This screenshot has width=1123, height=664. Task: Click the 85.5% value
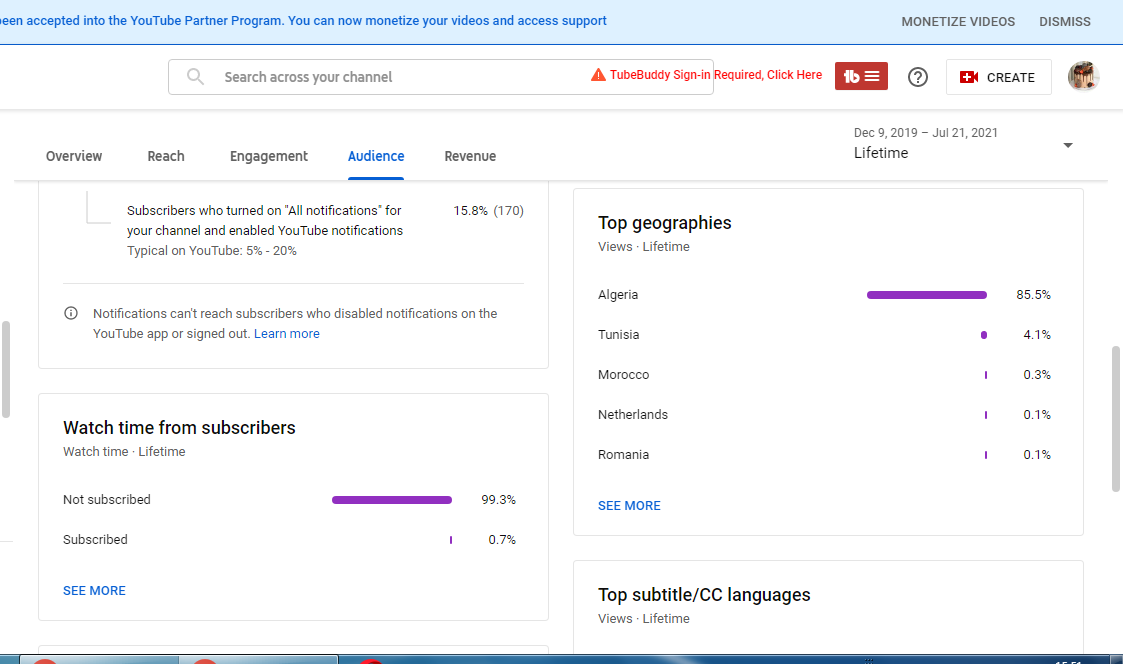tap(1033, 295)
